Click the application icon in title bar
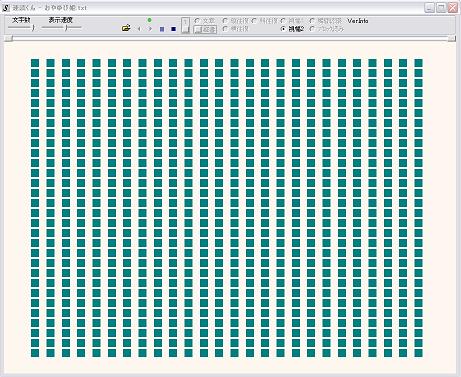This screenshot has width=461, height=377. click(6, 7)
